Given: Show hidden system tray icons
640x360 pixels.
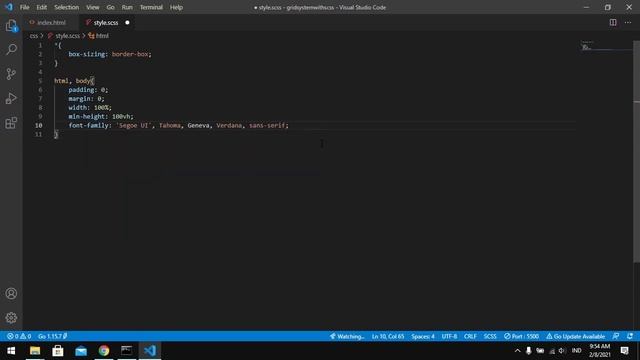Looking at the screenshot, I should pos(518,351).
